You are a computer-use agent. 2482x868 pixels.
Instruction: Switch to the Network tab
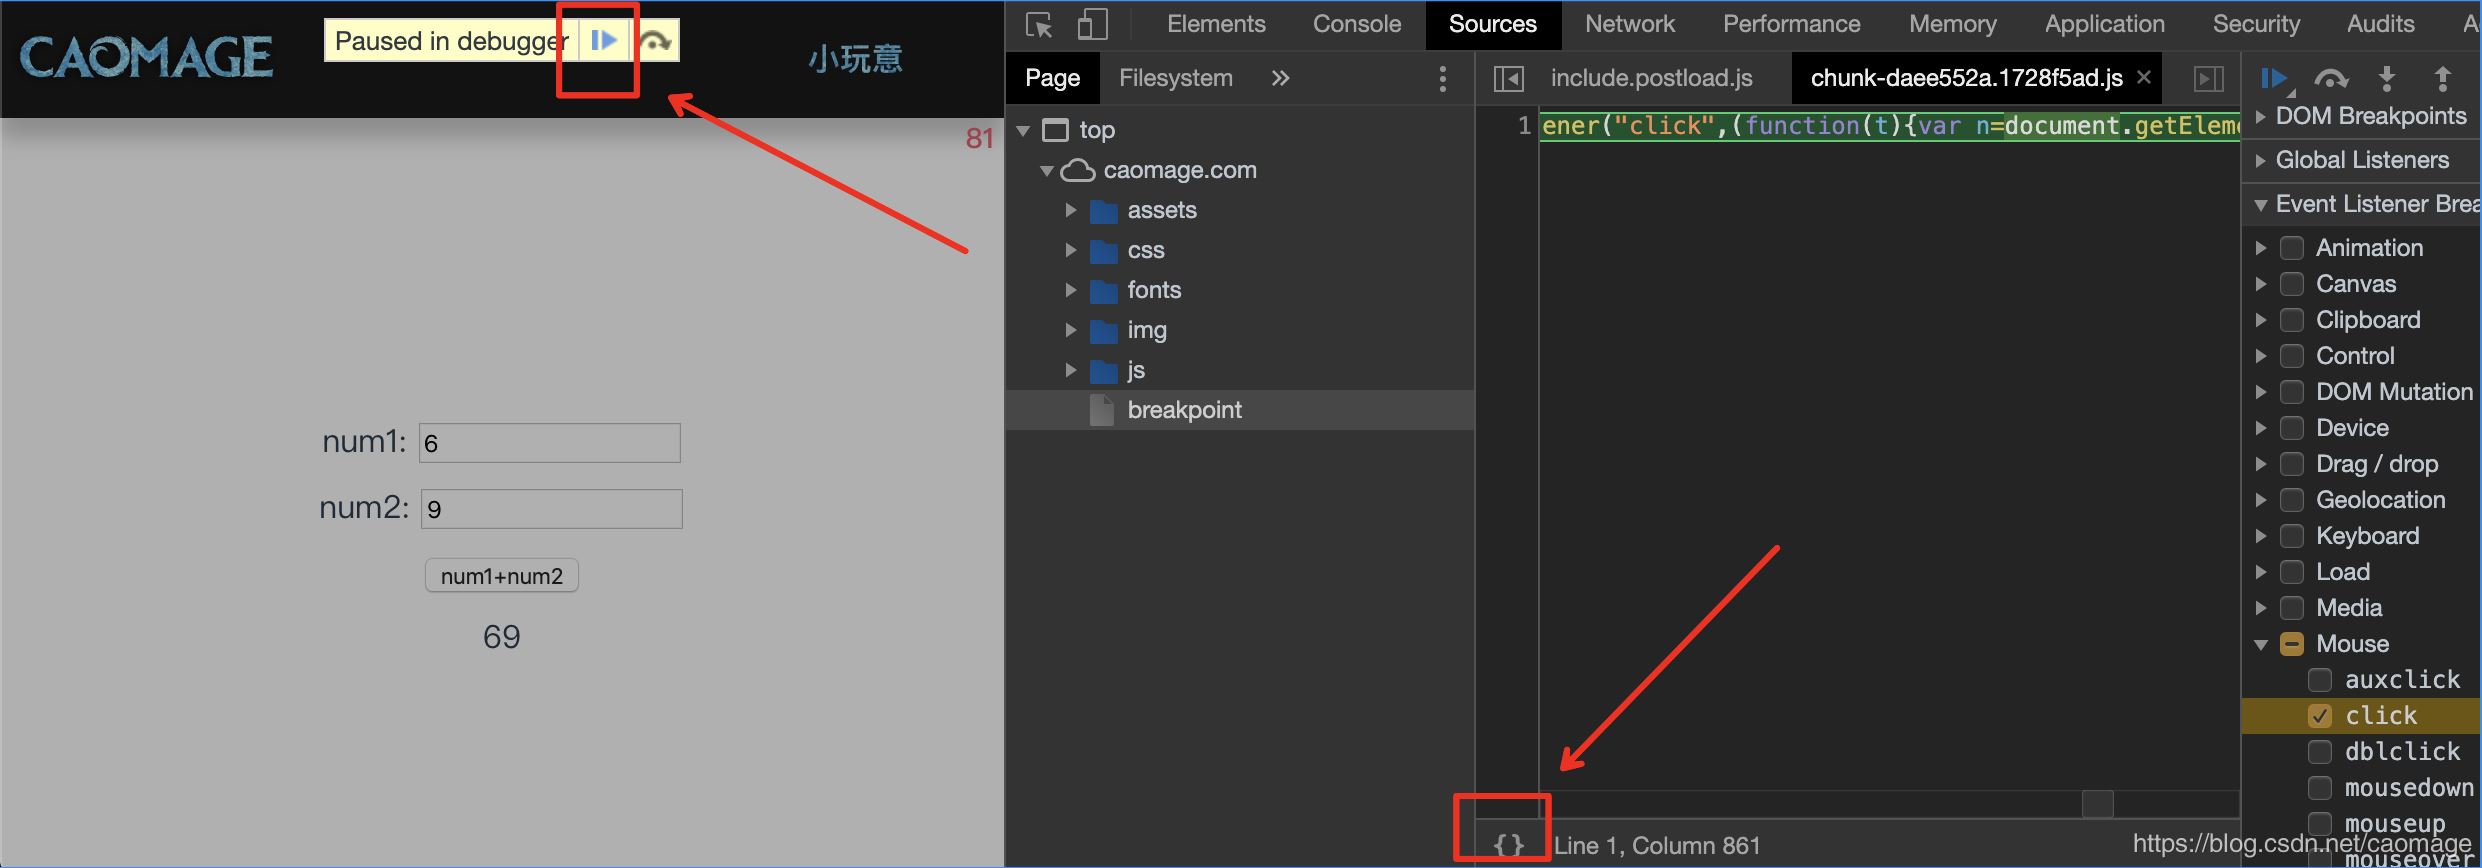click(x=1630, y=24)
